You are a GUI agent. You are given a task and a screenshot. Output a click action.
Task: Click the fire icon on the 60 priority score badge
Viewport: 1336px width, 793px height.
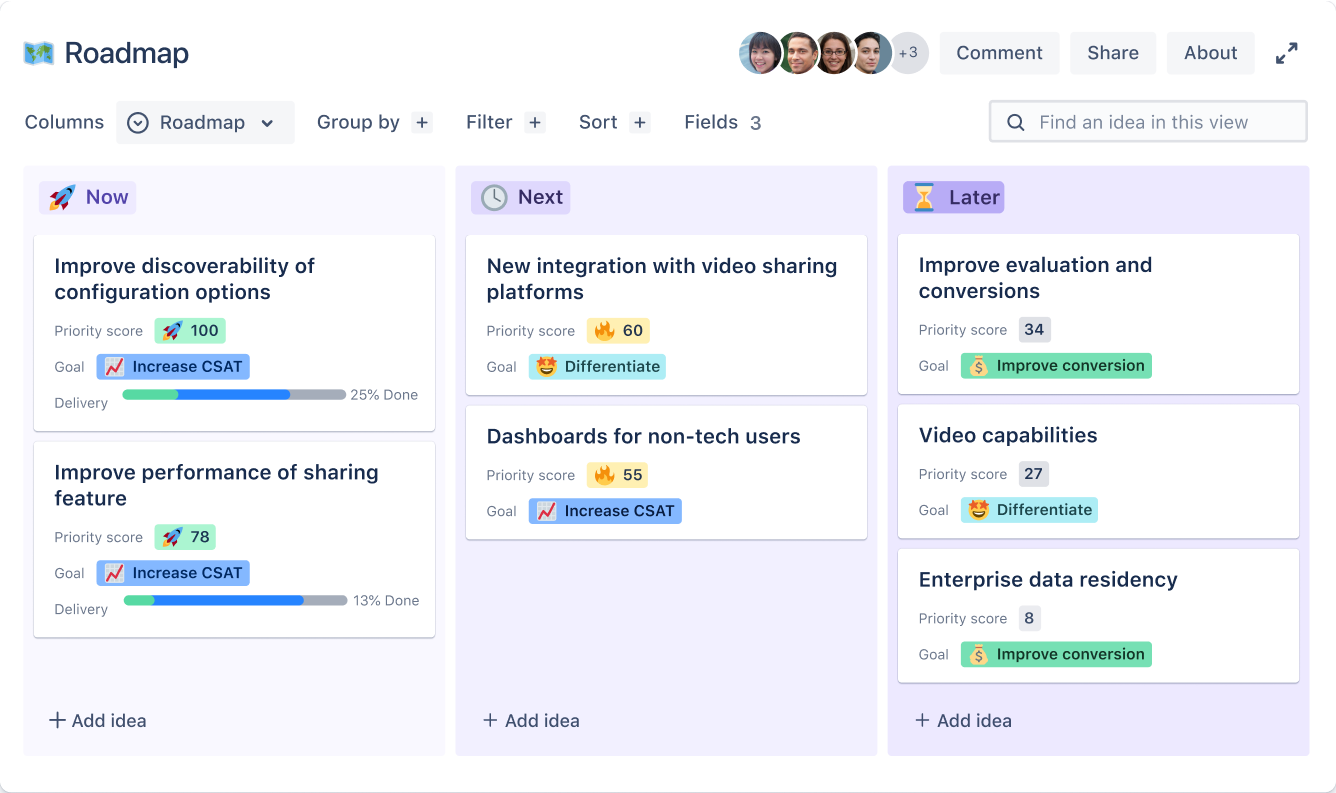(x=605, y=330)
